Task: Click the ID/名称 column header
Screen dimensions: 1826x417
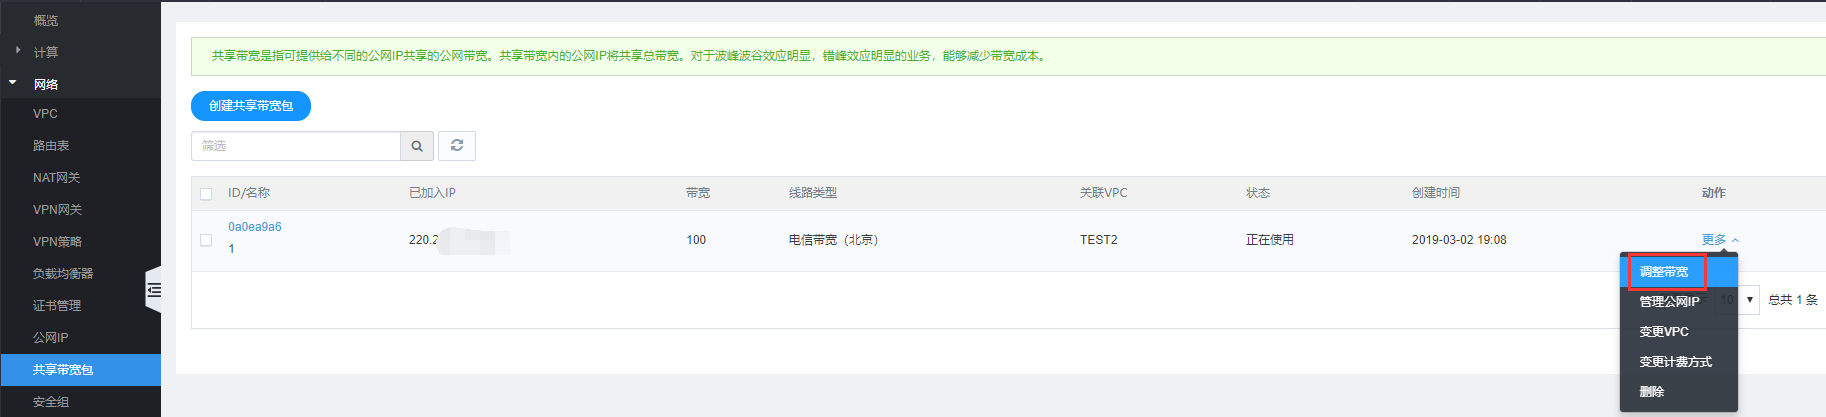Action: (249, 193)
